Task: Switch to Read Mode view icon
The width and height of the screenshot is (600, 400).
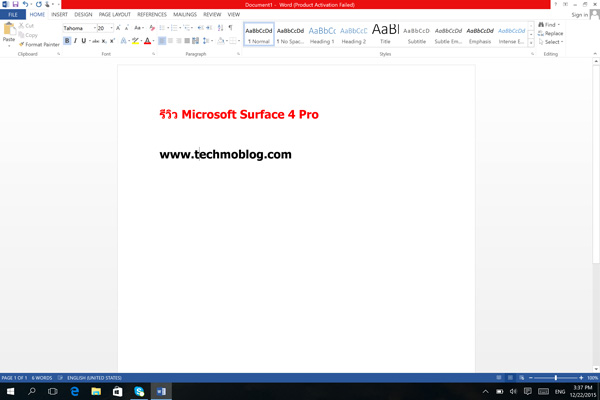Action: point(499,378)
